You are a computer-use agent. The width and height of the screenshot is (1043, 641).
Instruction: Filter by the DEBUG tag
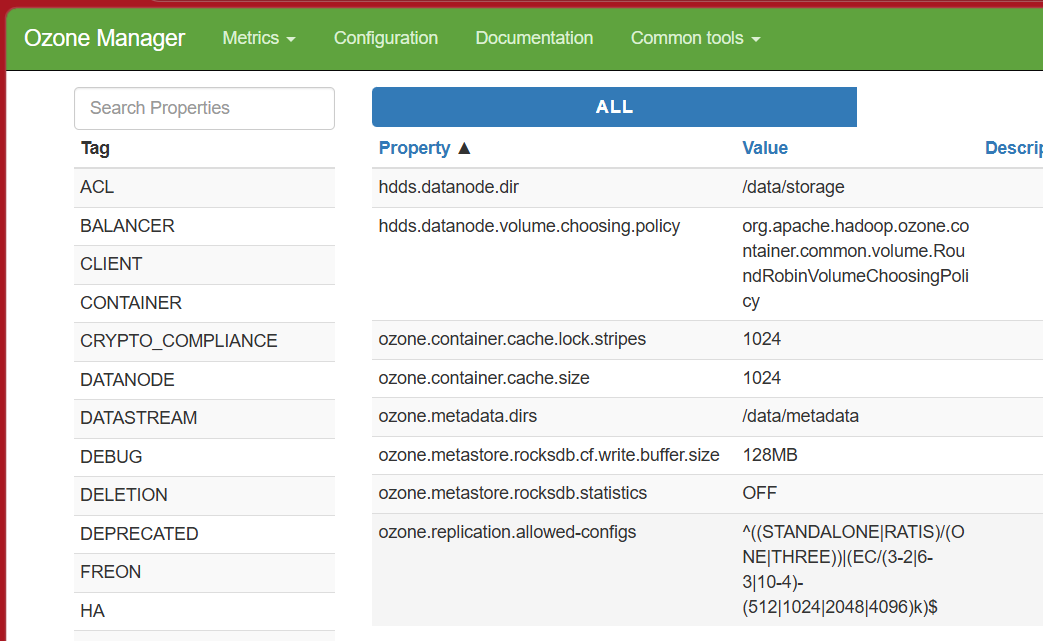tap(204, 457)
